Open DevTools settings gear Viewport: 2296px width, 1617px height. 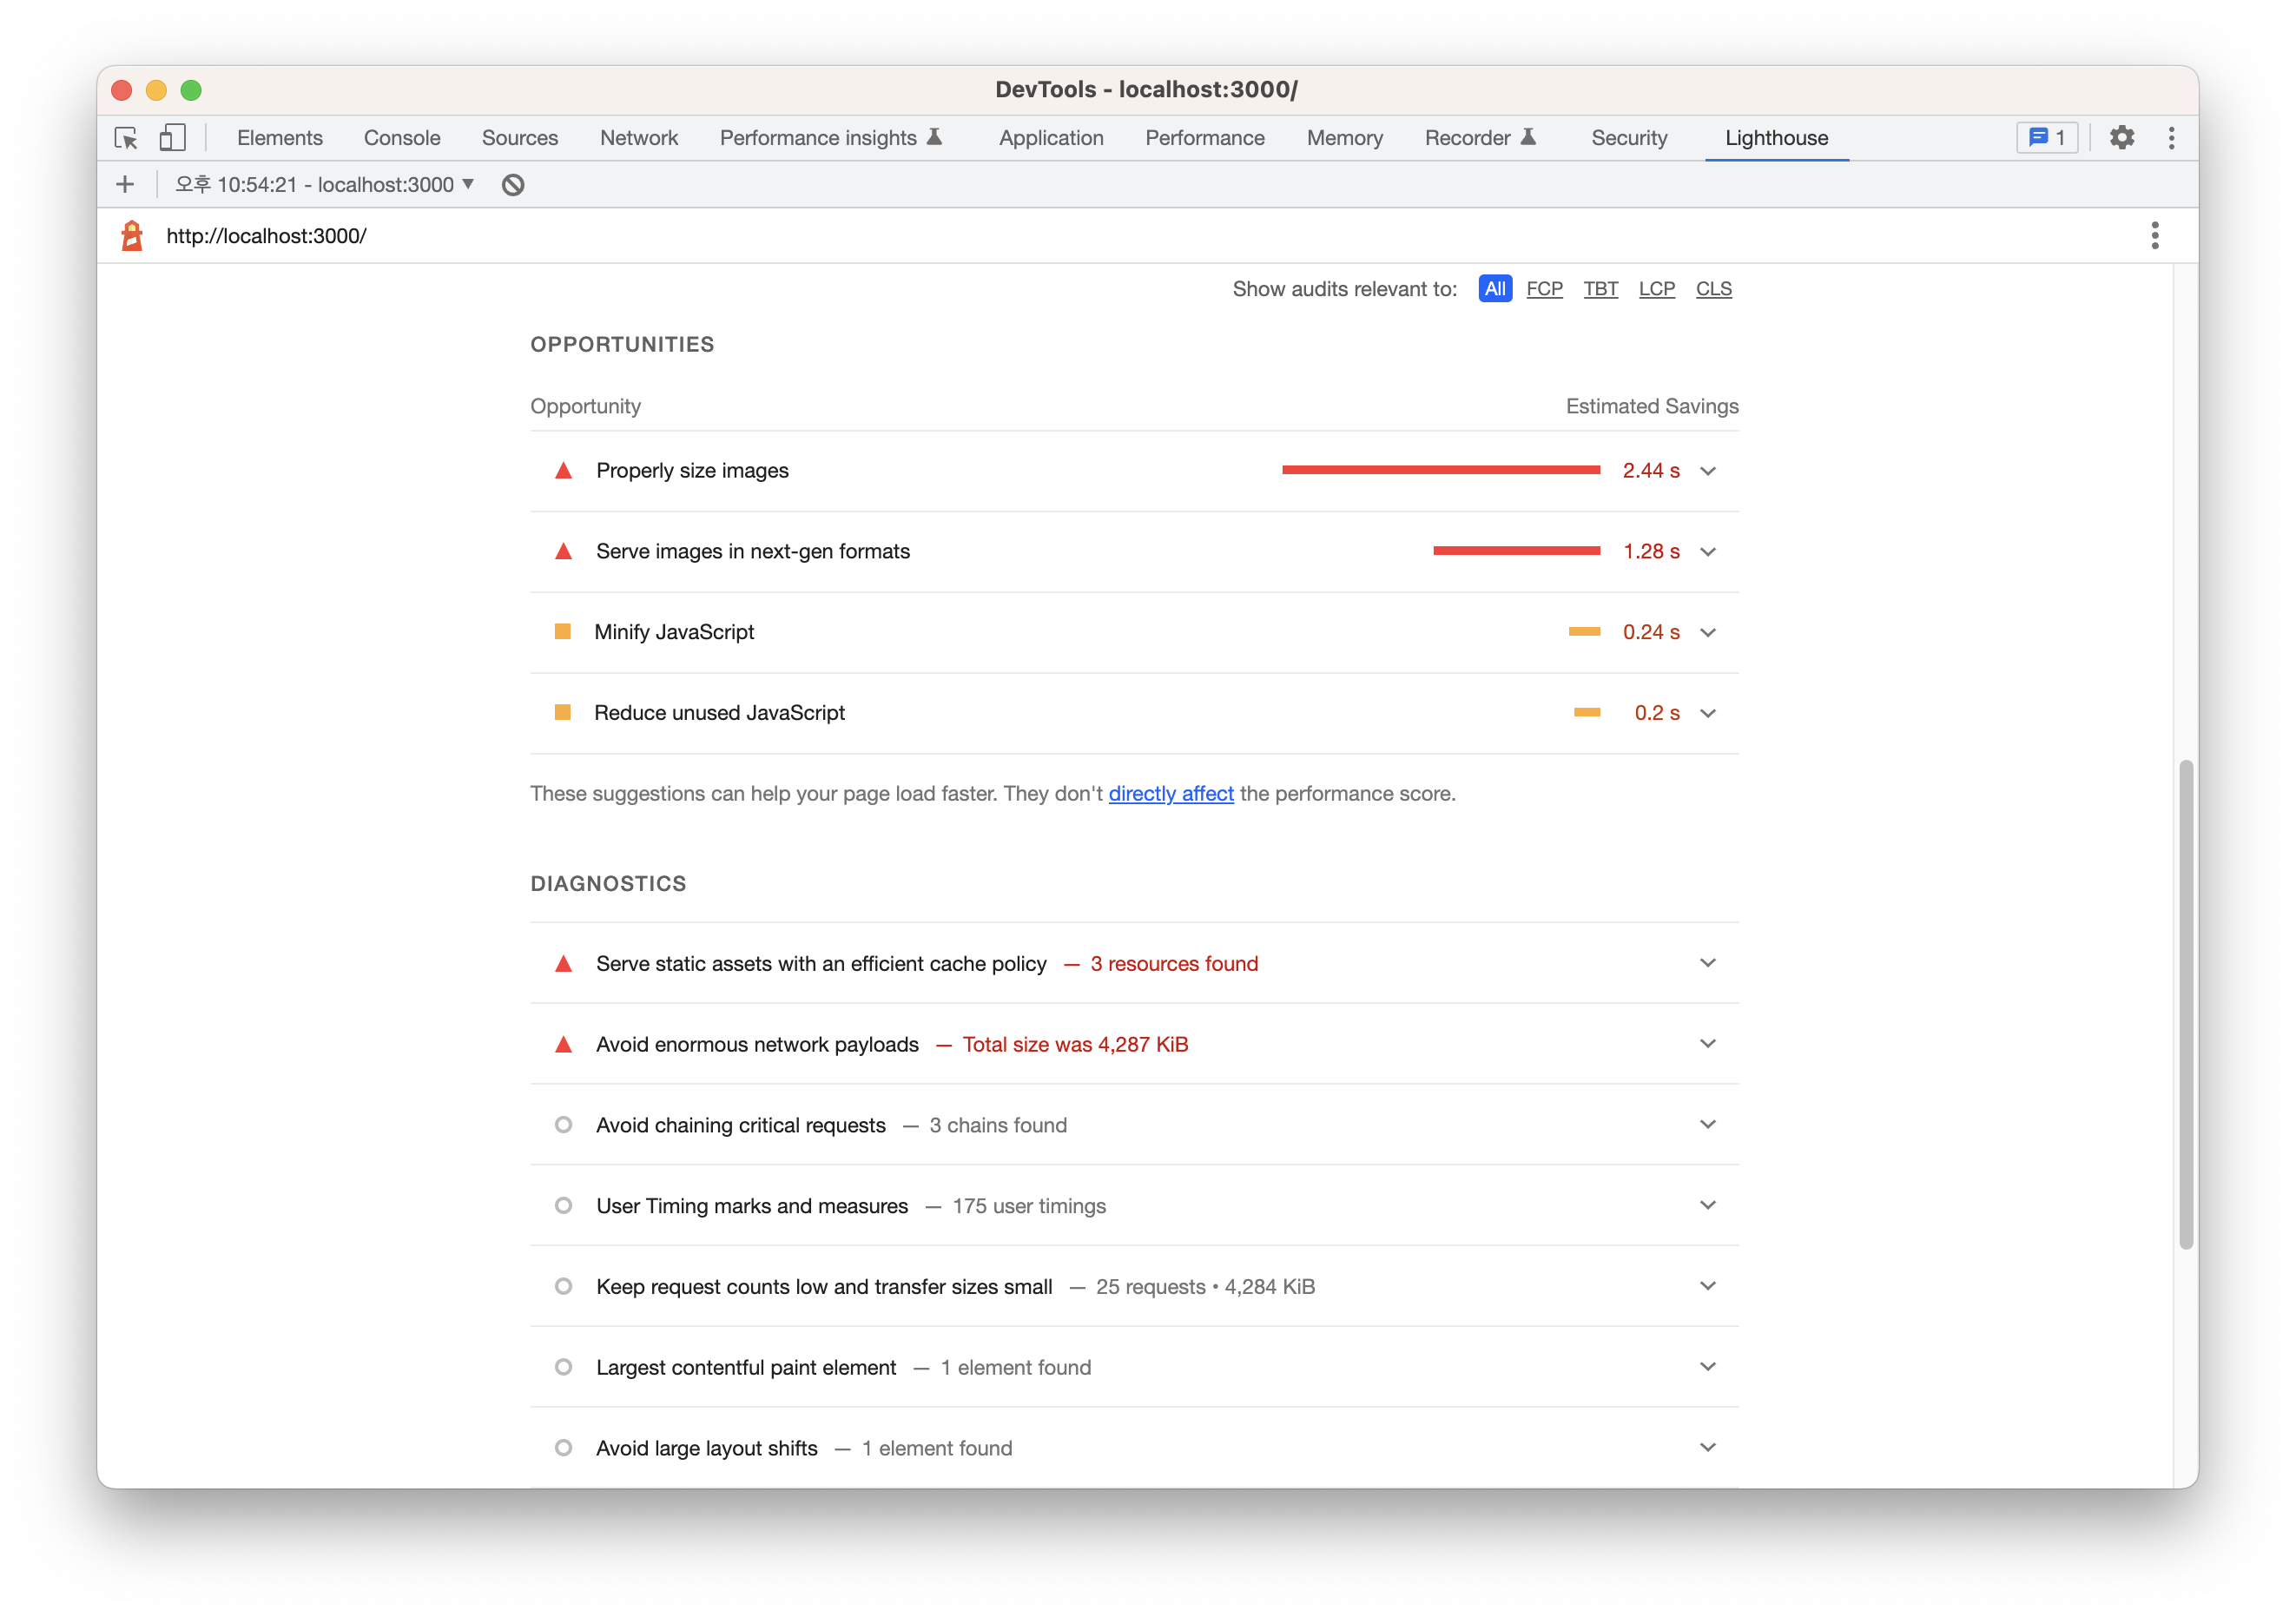point(2122,138)
